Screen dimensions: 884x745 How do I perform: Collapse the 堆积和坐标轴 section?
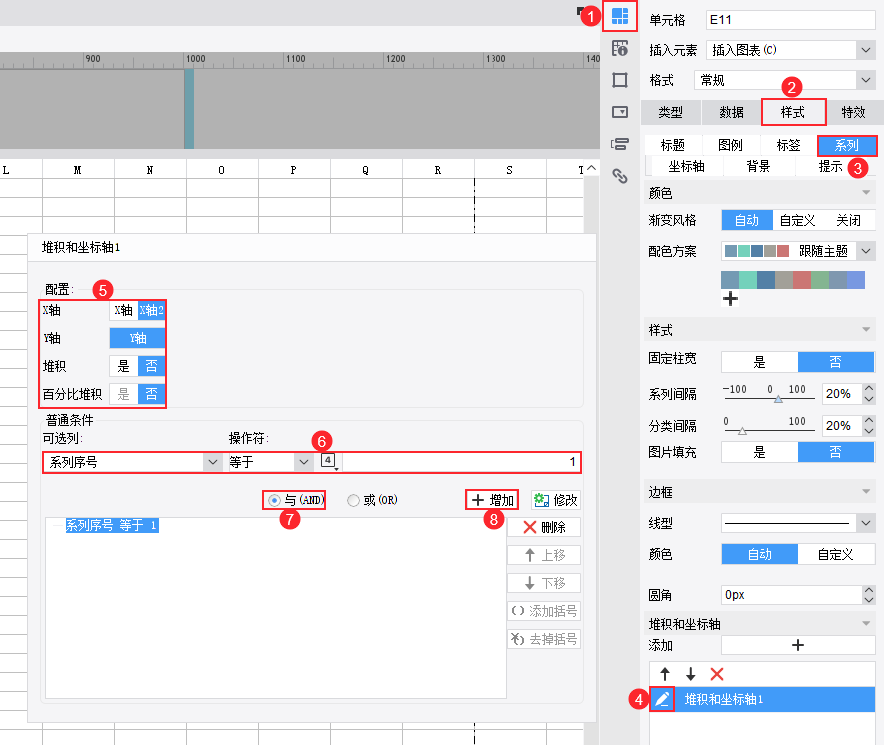(x=866, y=623)
